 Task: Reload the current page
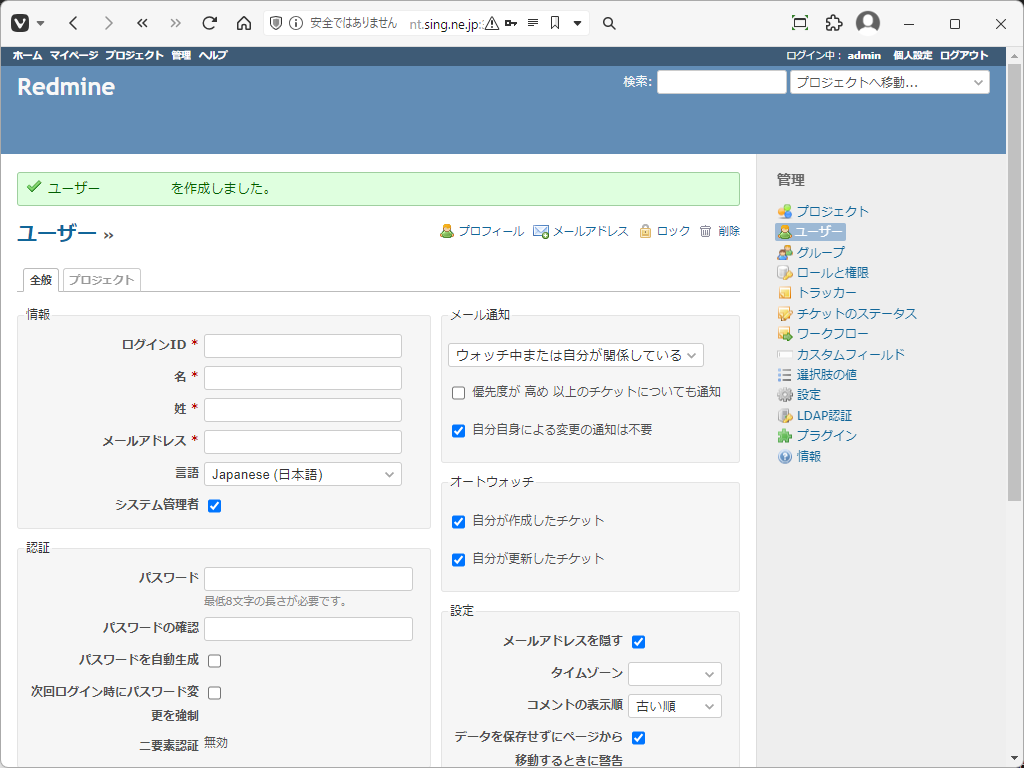(x=209, y=24)
